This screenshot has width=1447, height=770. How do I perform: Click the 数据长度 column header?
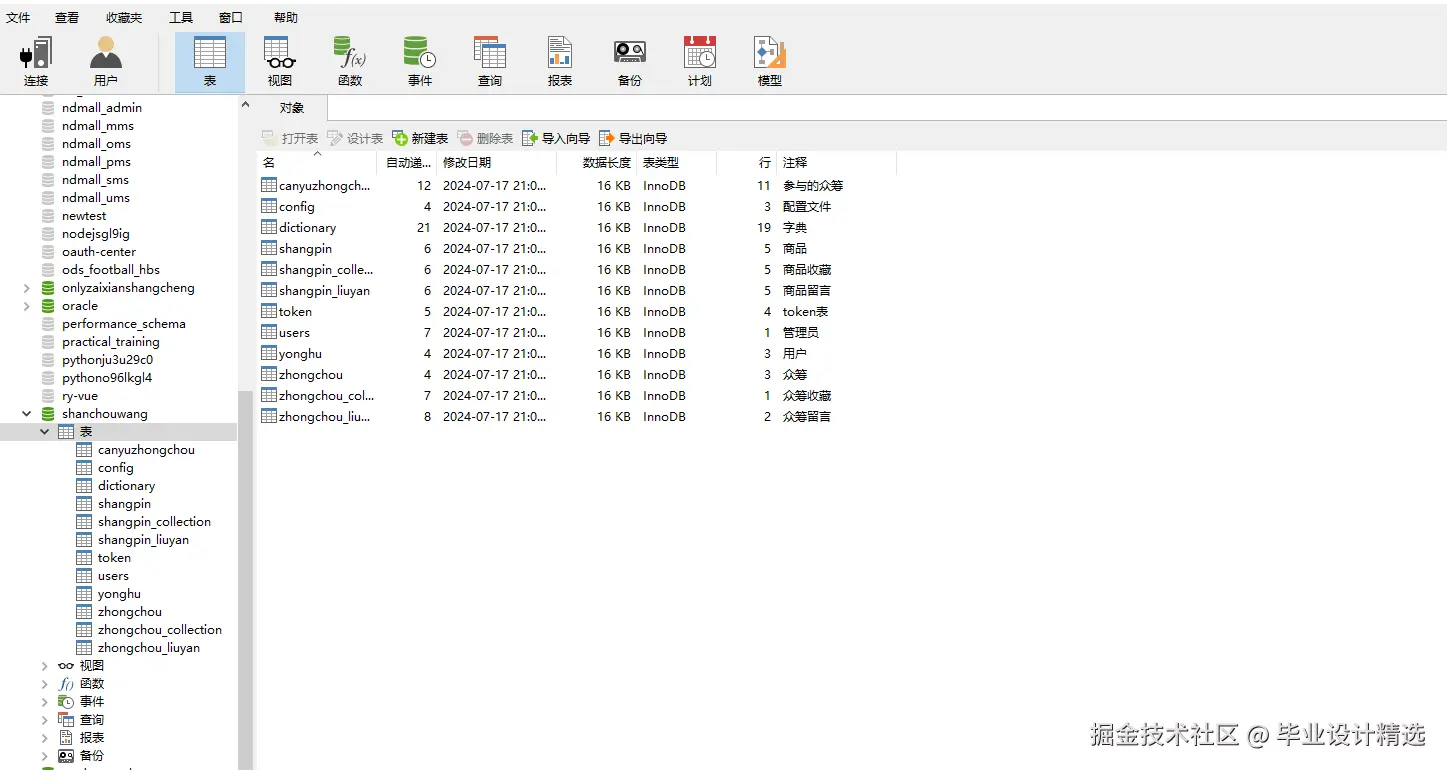coord(597,162)
